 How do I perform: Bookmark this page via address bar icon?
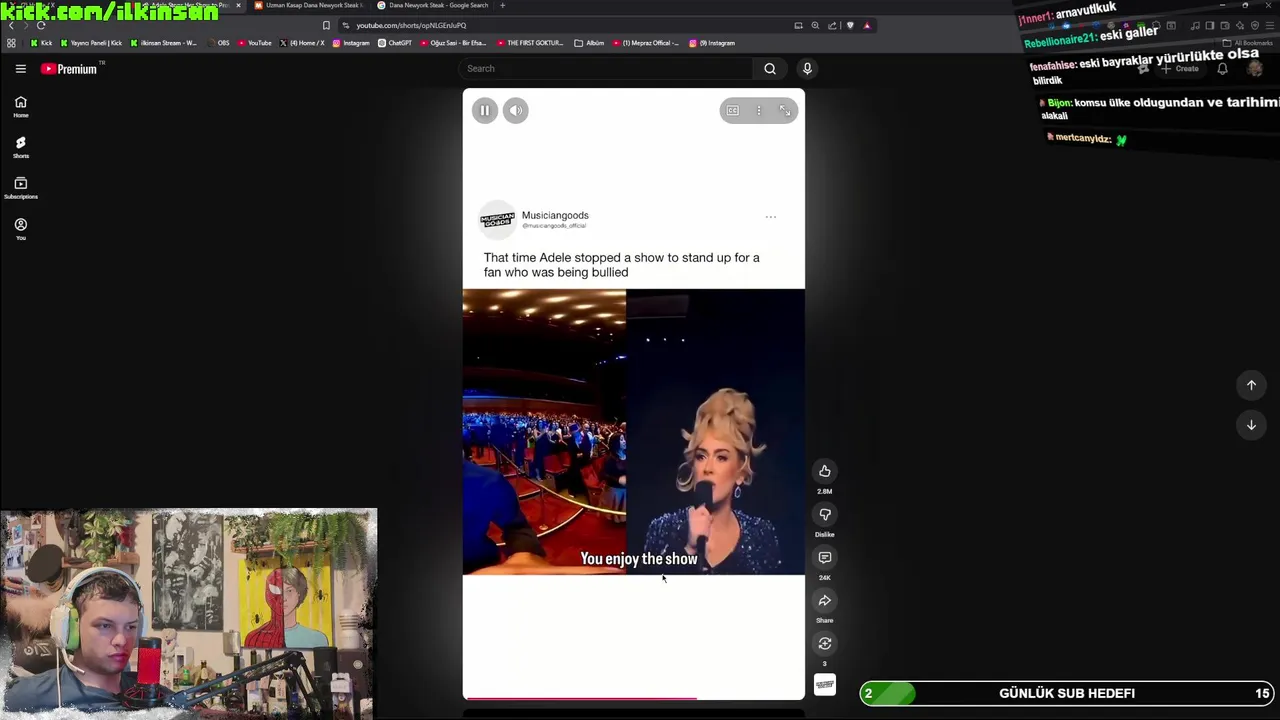[x=326, y=25]
